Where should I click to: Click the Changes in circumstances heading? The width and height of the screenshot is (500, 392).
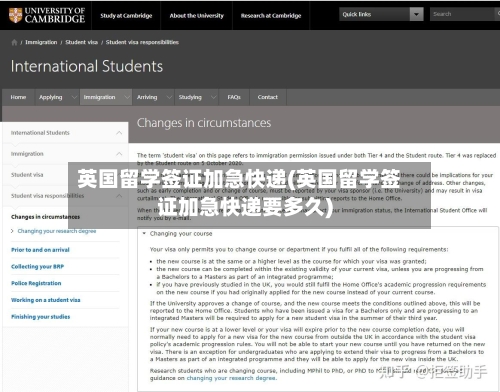pos(204,123)
